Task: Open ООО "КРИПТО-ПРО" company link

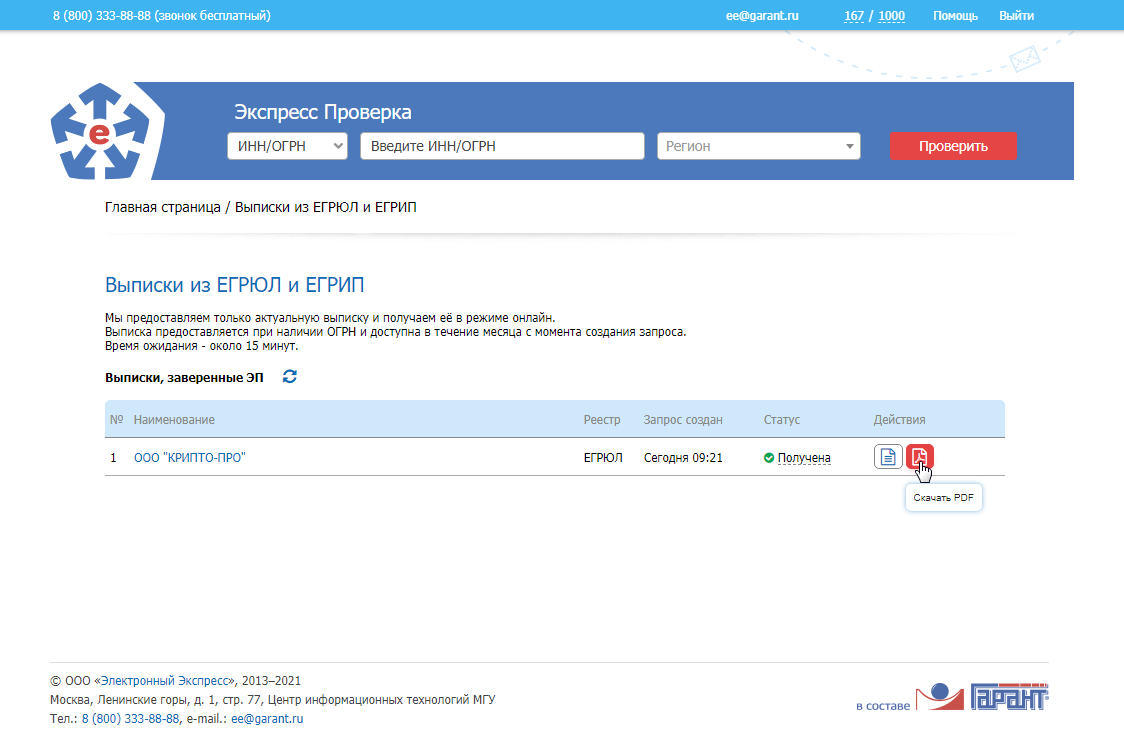Action: point(190,458)
